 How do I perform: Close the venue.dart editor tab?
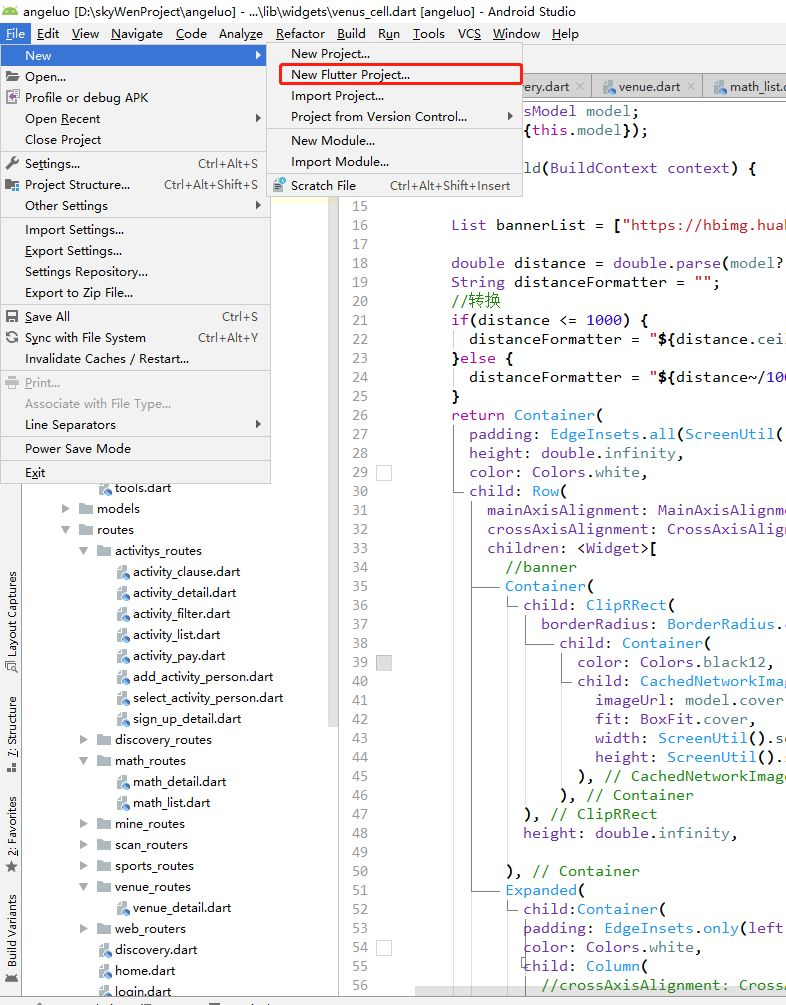coord(691,86)
